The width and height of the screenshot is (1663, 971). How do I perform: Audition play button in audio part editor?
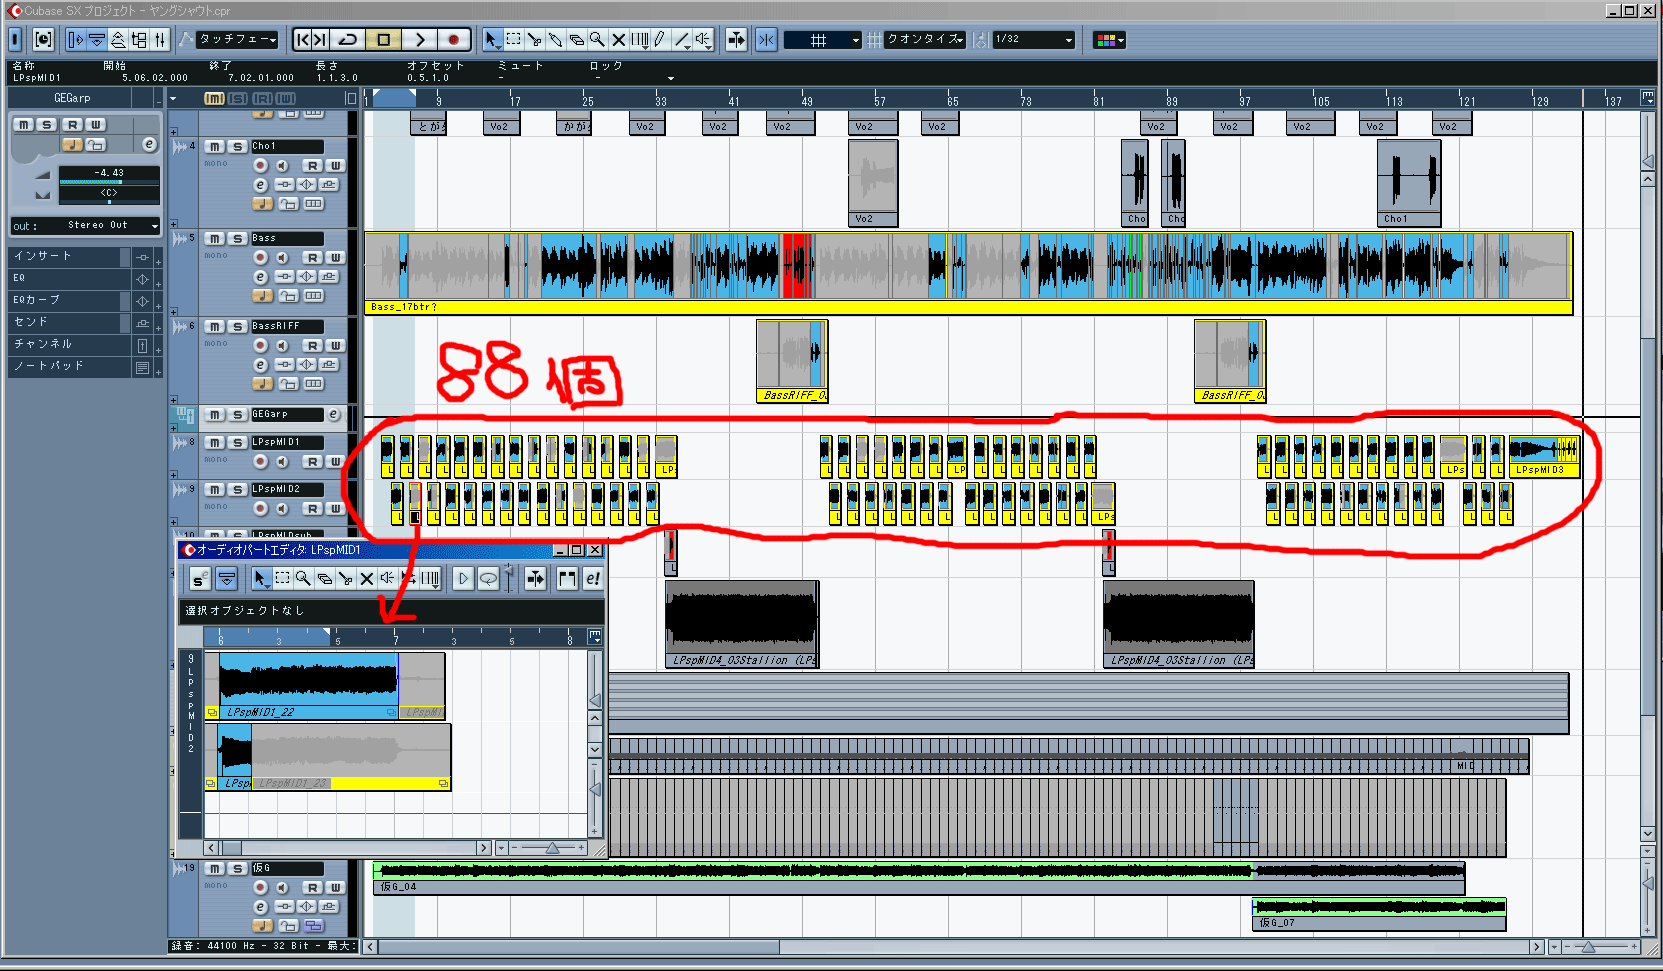pos(463,579)
